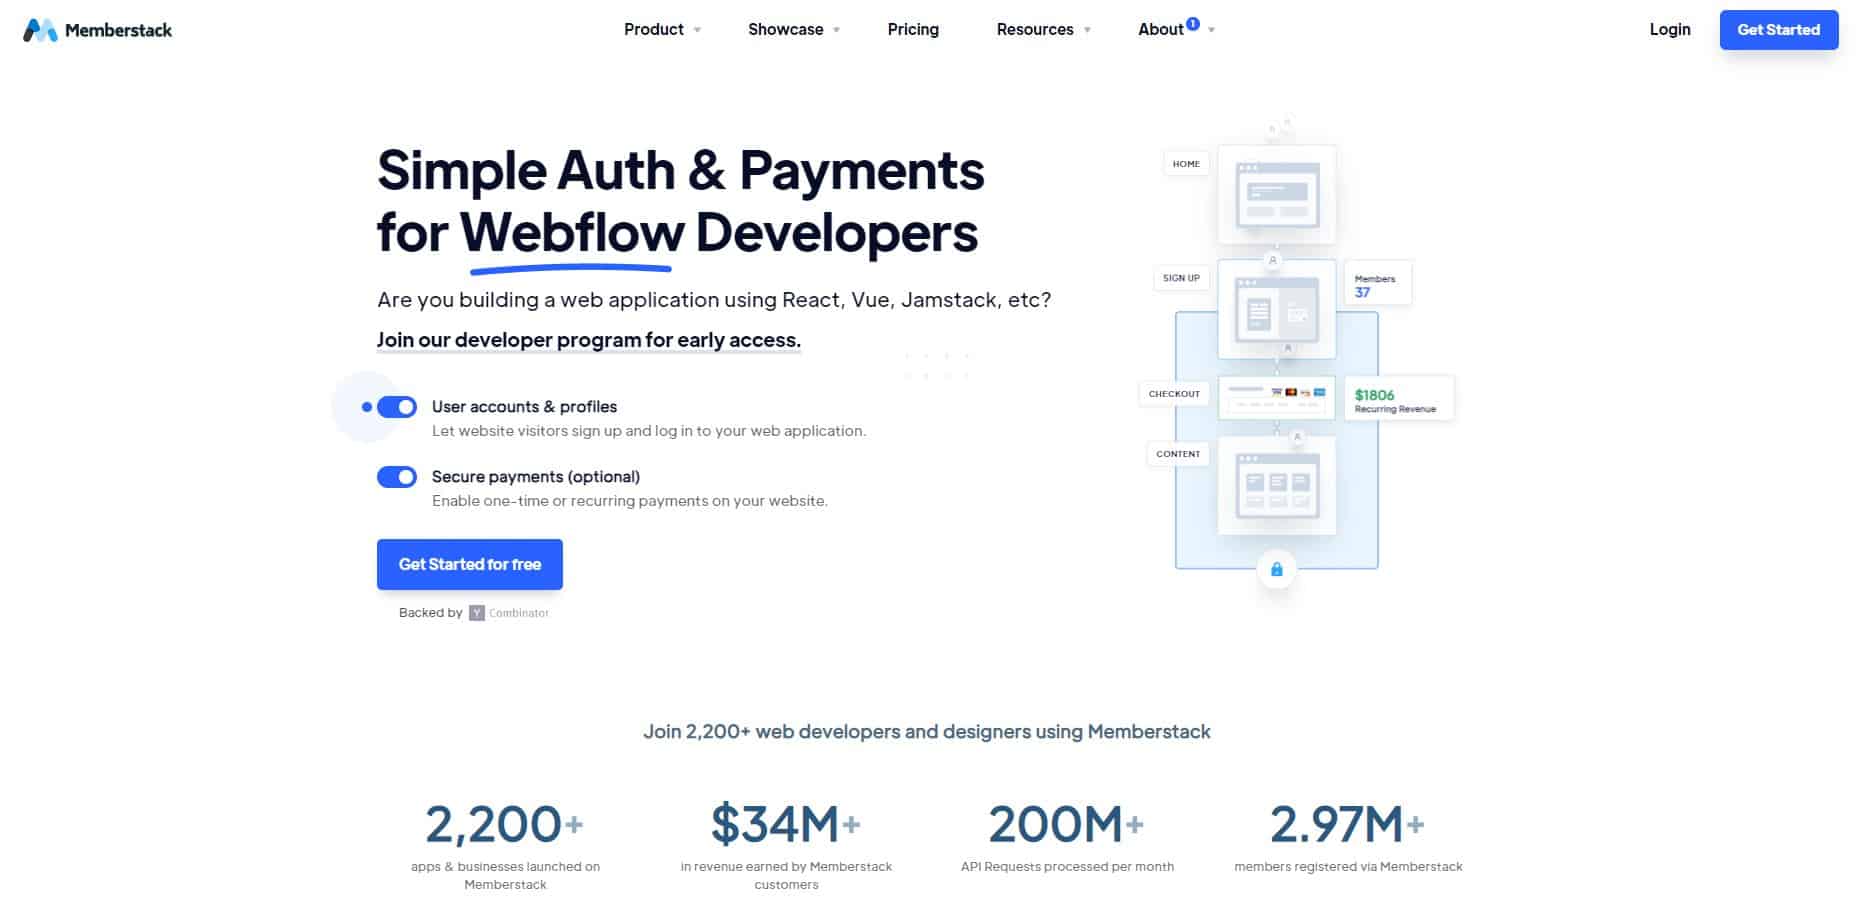Click the Members 37 stat card

click(1377, 283)
